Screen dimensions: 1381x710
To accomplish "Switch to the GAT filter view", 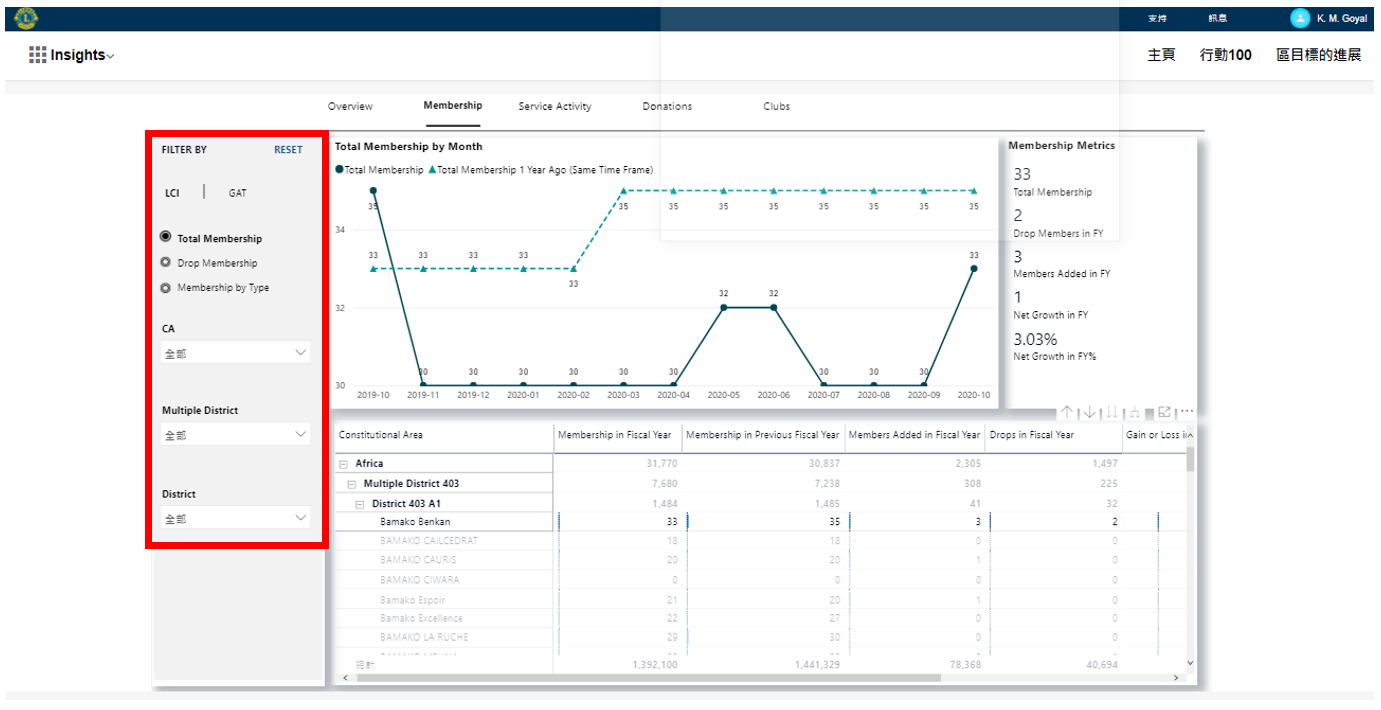I will (237, 193).
